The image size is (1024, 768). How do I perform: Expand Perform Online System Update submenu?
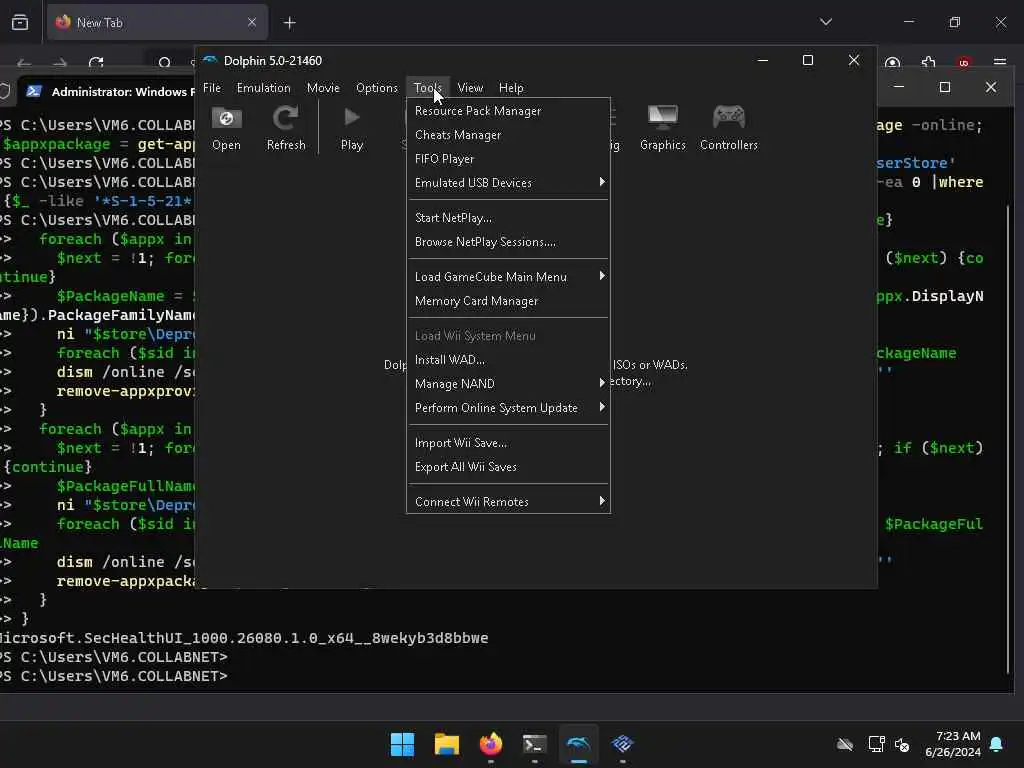tap(508, 408)
